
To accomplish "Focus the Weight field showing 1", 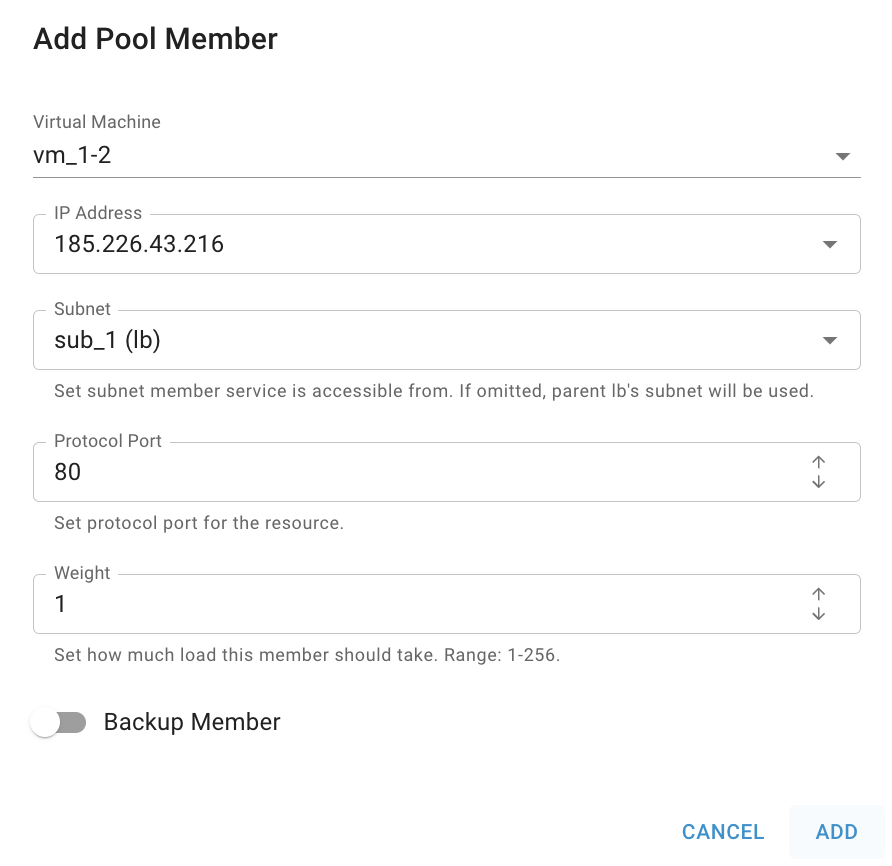I will (x=447, y=604).
